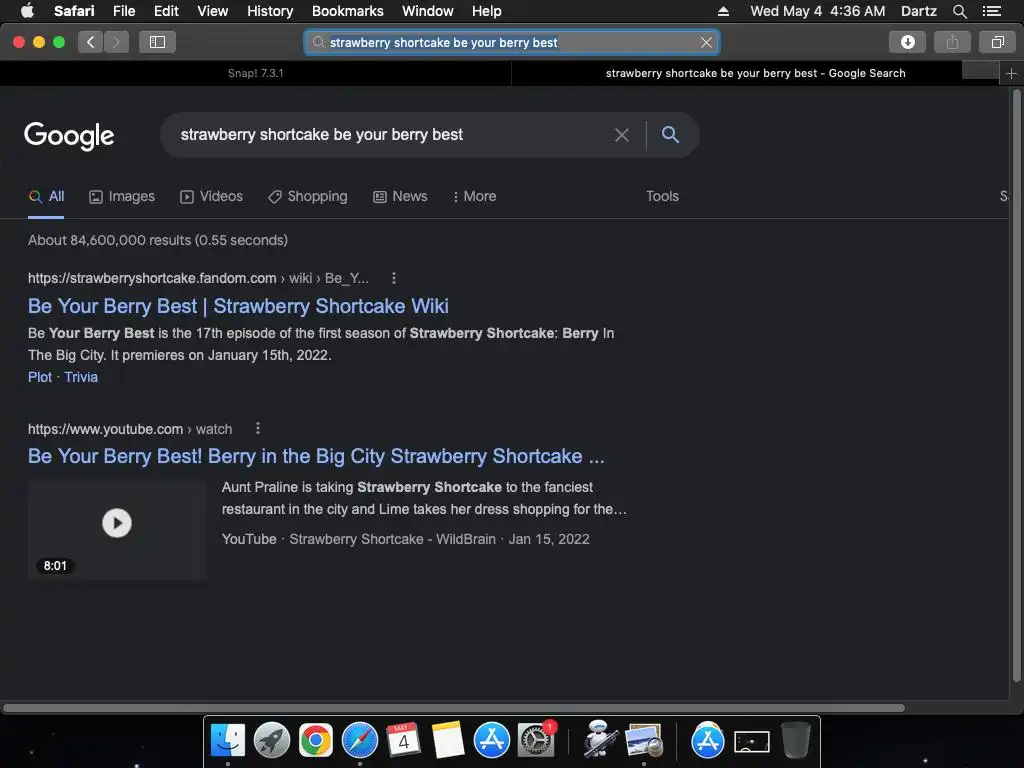Viewport: 1024px width, 768px height.
Task: Play the 8:01 video thumbnail
Action: pos(117,530)
